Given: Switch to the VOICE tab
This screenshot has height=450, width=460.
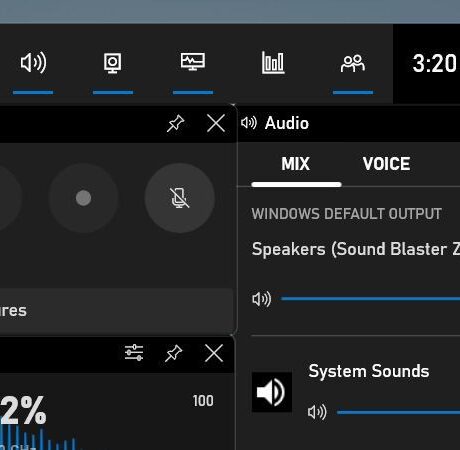Looking at the screenshot, I should tap(386, 164).
